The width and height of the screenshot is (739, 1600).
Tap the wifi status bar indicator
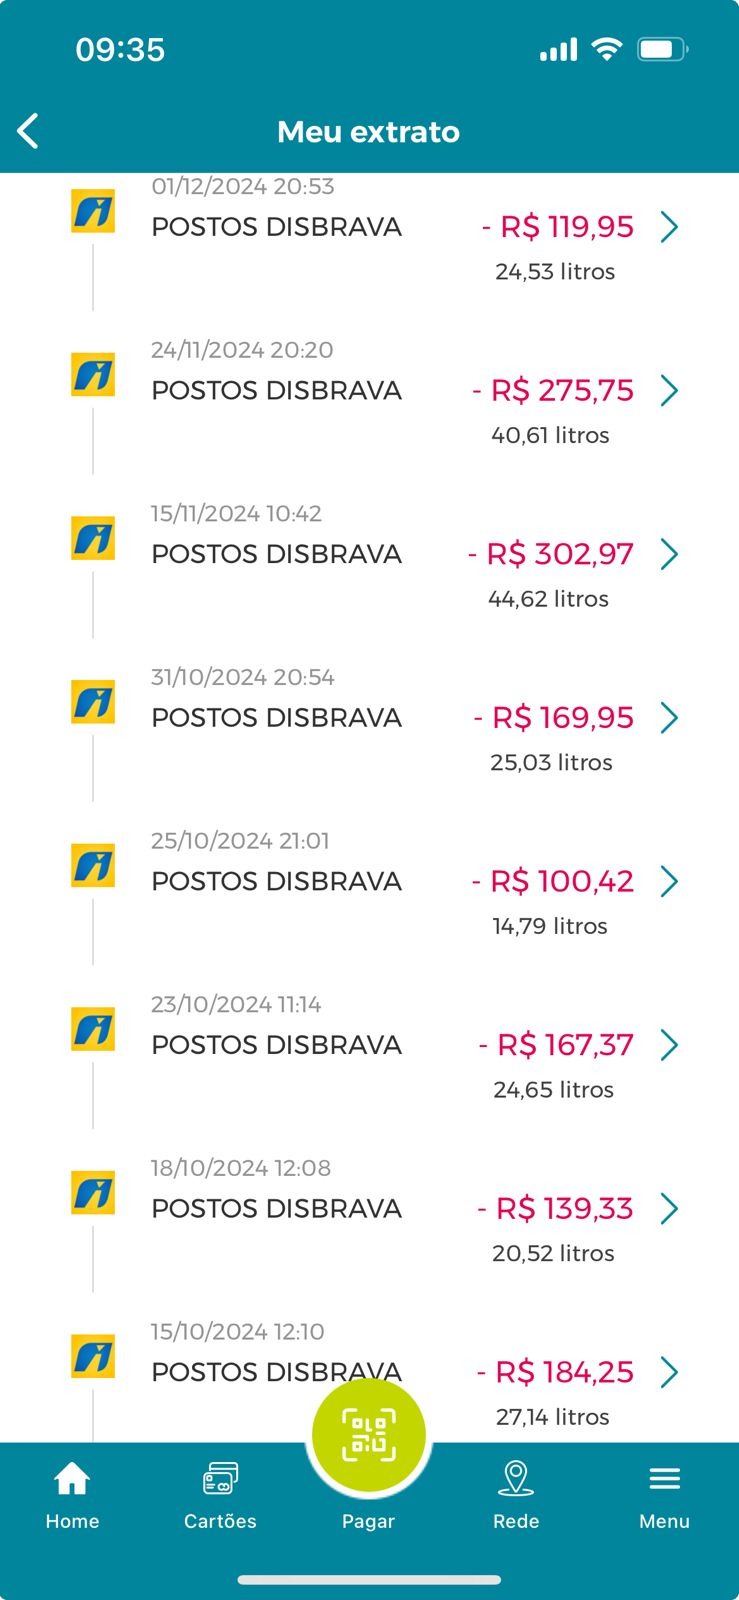[606, 49]
